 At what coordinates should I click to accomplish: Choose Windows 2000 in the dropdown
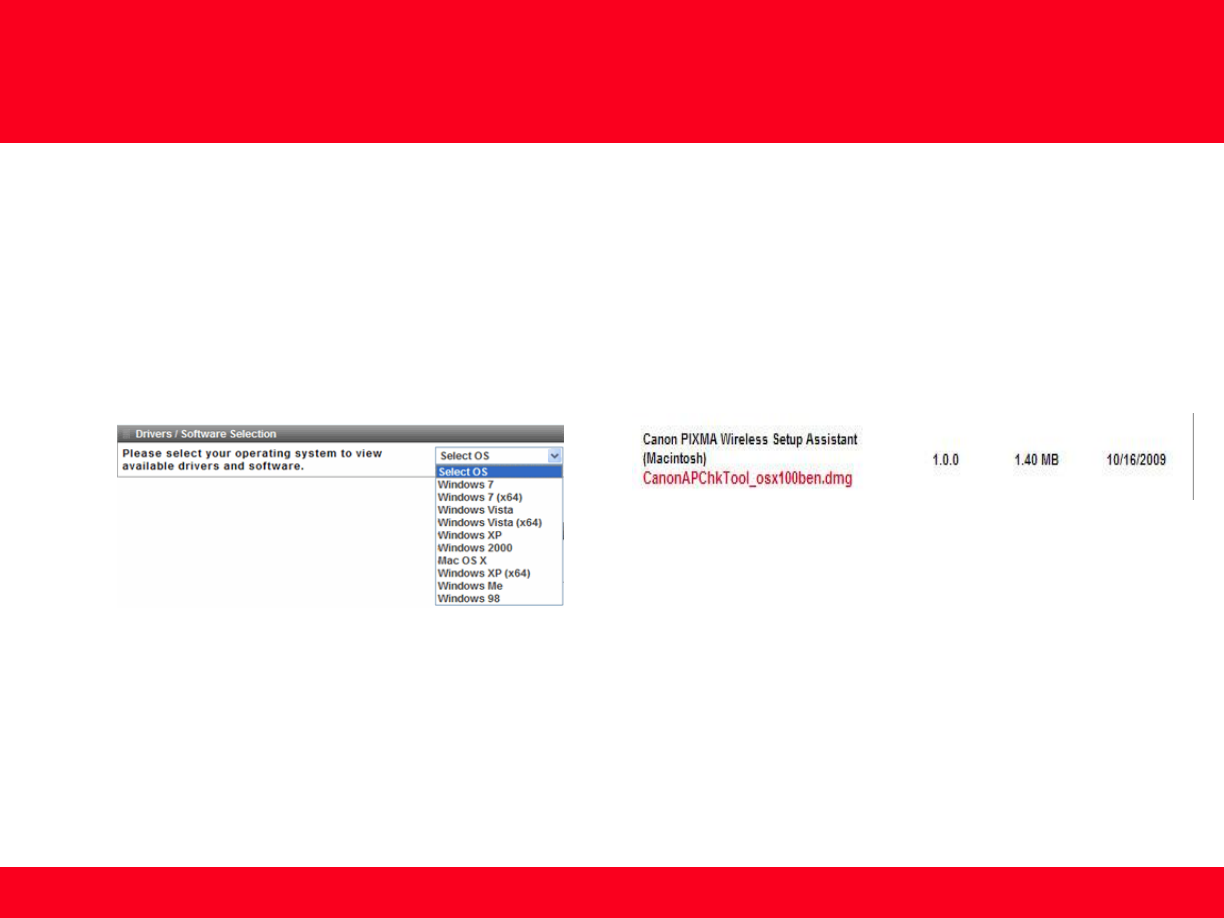(x=499, y=548)
